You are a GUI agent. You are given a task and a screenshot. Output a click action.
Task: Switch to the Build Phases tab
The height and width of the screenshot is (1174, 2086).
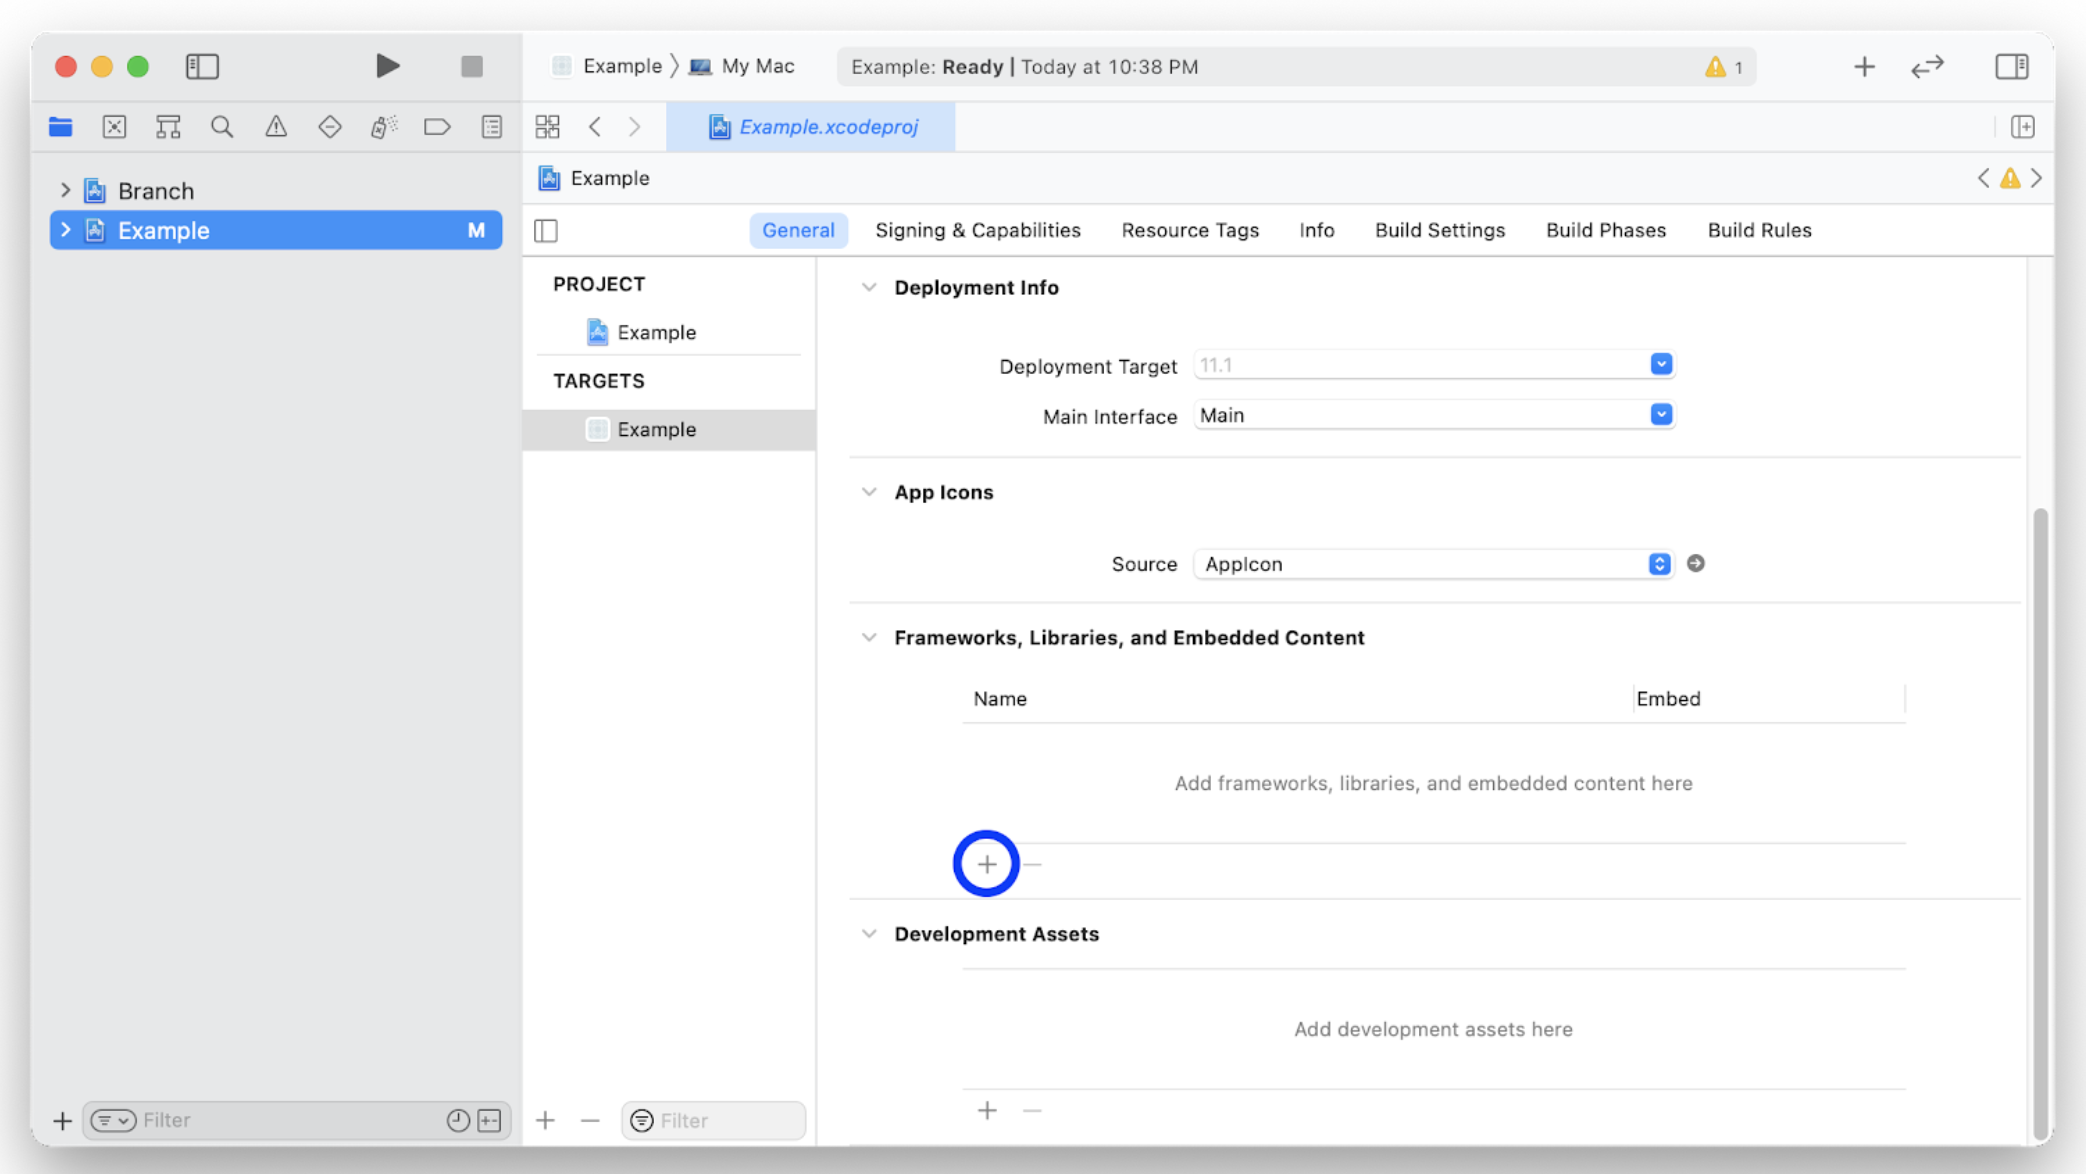pos(1605,230)
